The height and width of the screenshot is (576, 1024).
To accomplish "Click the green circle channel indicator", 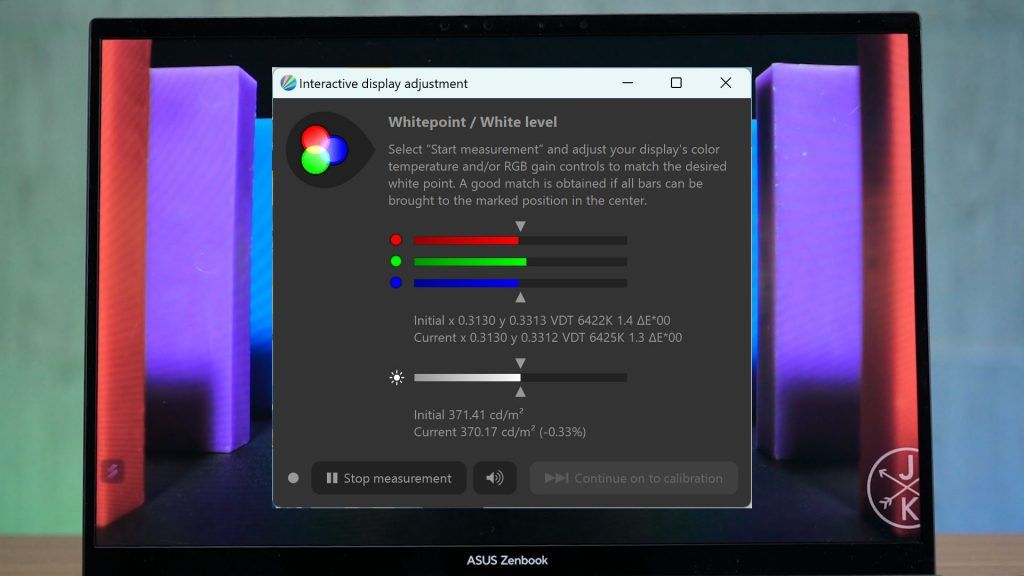I will pos(396,261).
